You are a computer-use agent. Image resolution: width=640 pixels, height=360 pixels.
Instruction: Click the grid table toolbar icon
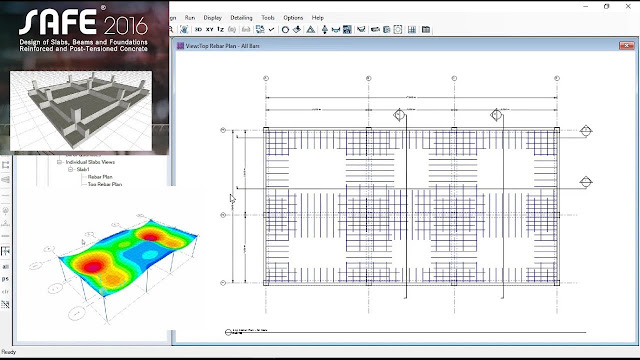[x=412, y=29]
